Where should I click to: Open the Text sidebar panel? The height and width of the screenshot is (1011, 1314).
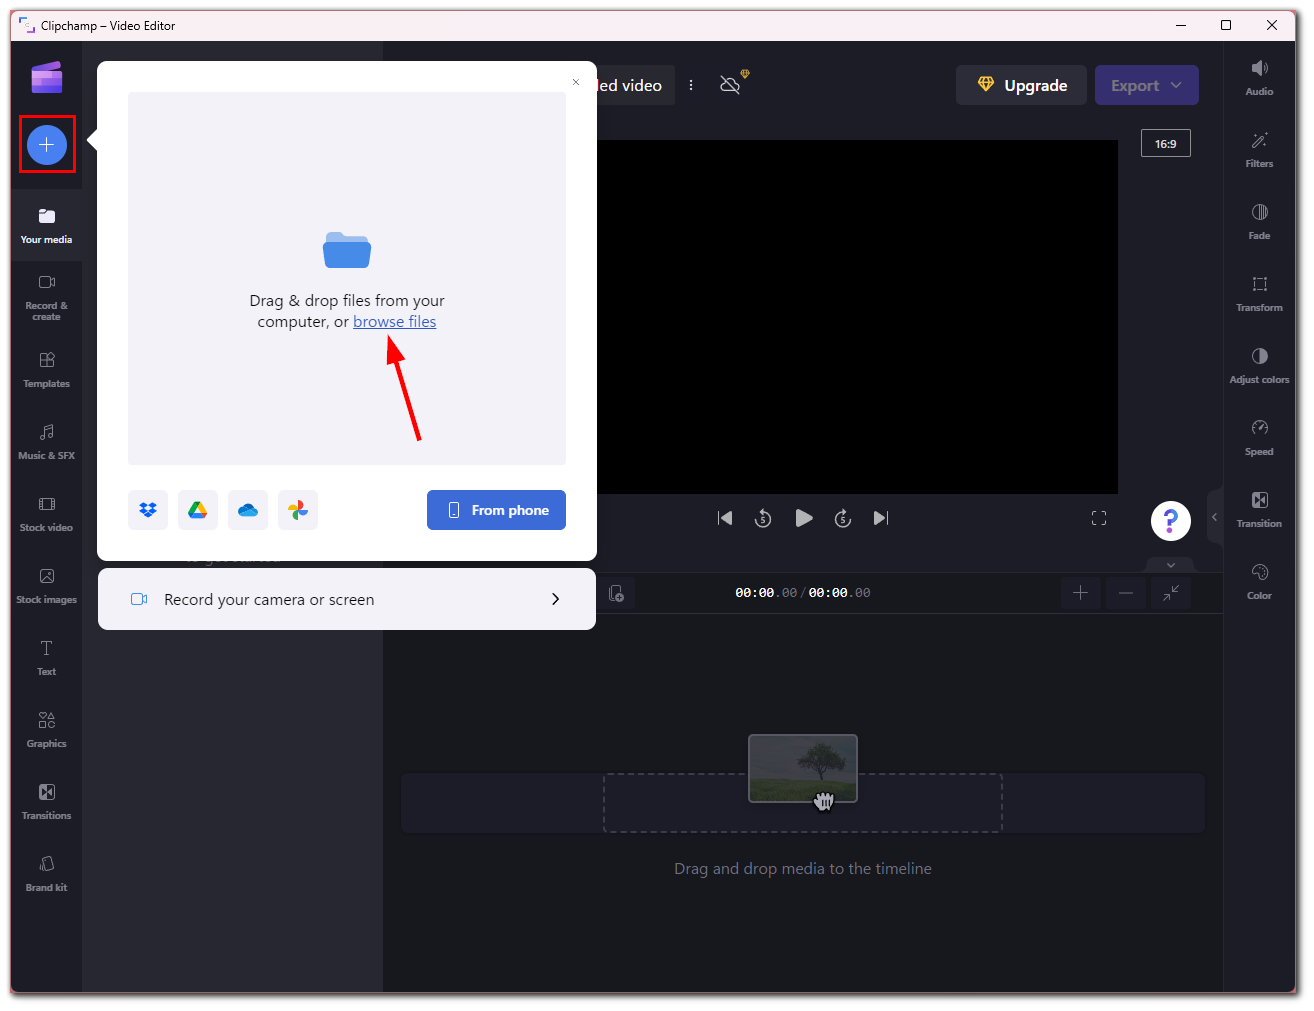click(46, 657)
